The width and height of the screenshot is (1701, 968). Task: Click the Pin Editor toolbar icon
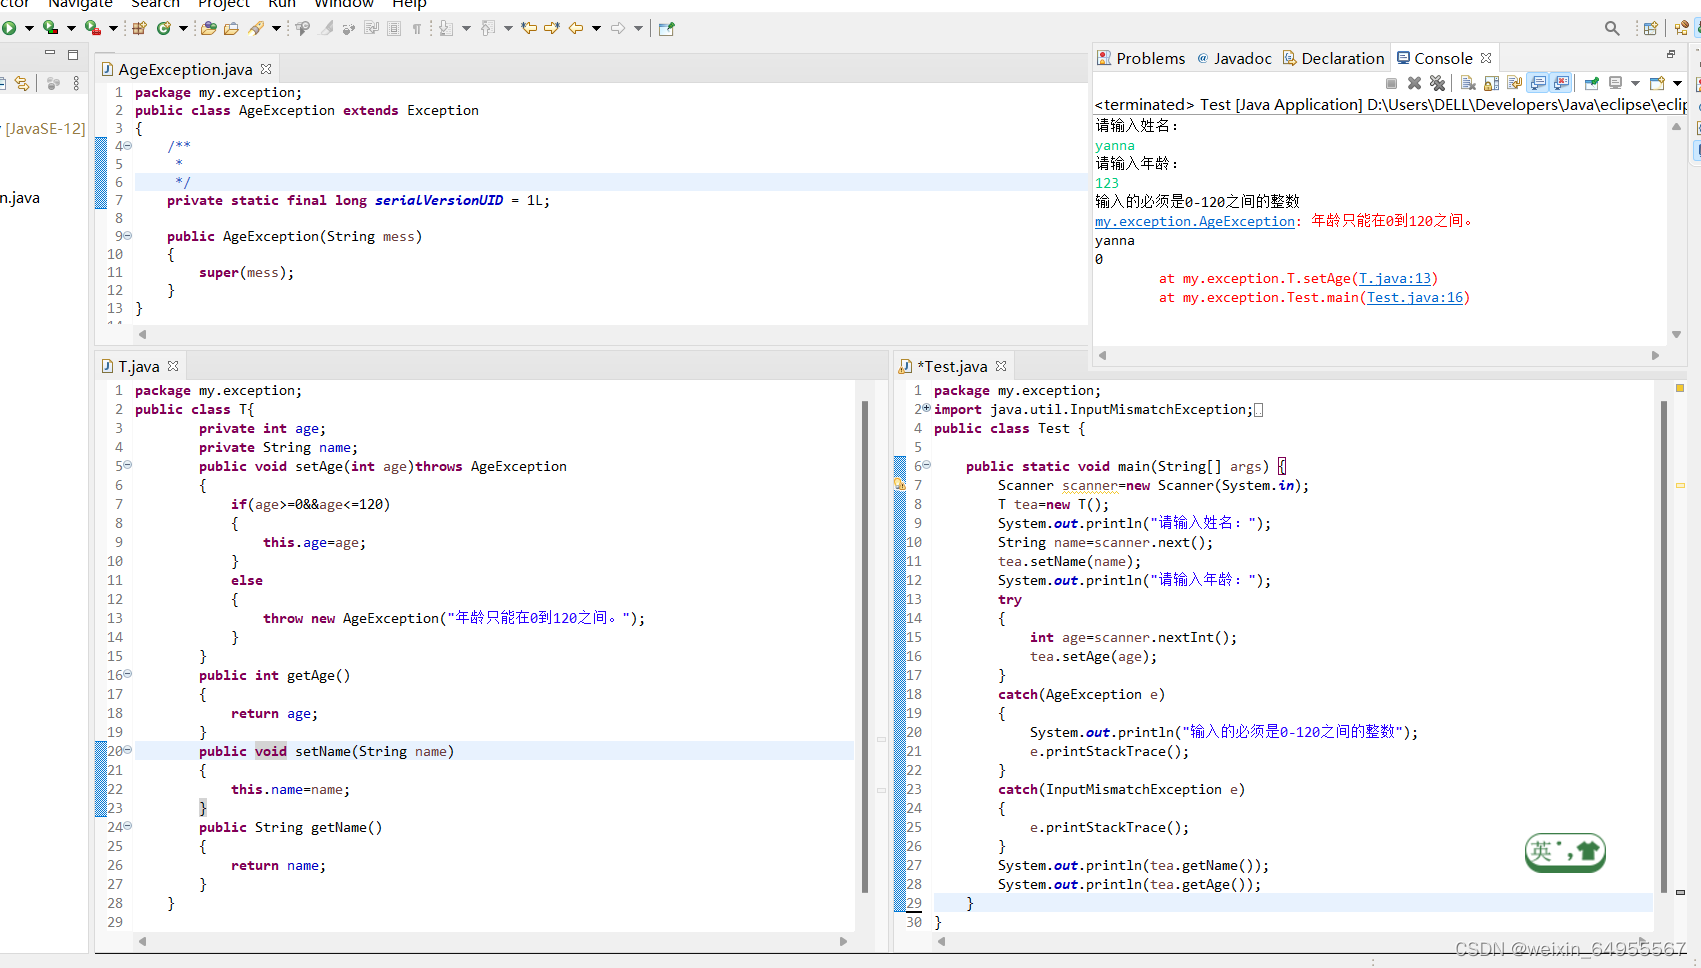coord(667,28)
